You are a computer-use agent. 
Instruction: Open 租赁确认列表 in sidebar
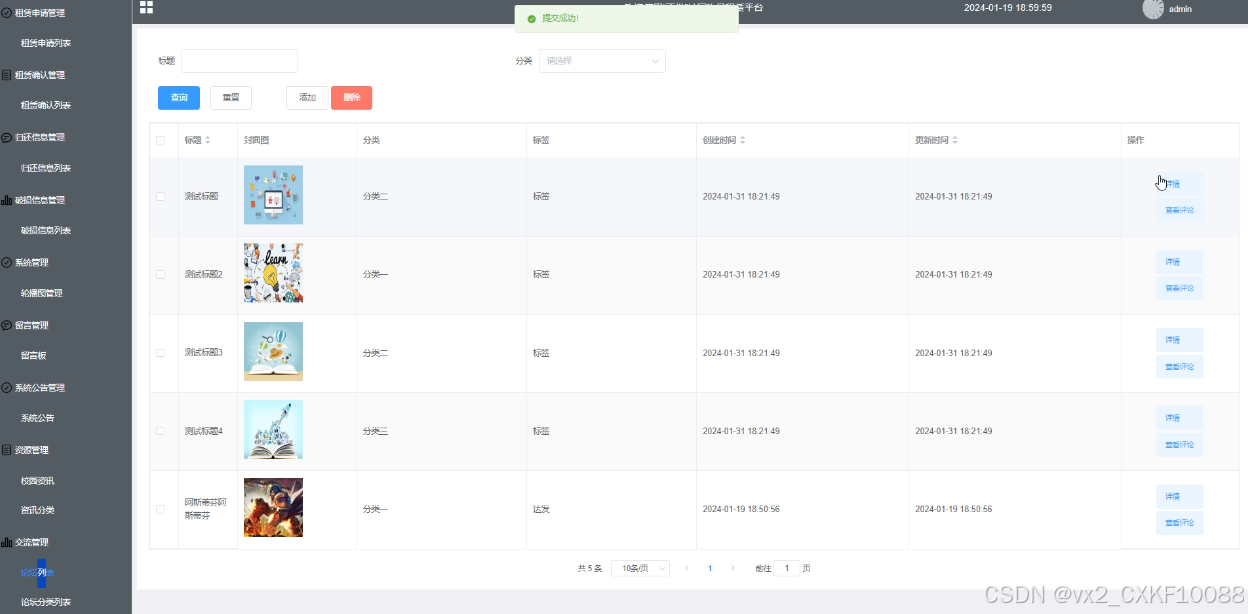(x=46, y=105)
